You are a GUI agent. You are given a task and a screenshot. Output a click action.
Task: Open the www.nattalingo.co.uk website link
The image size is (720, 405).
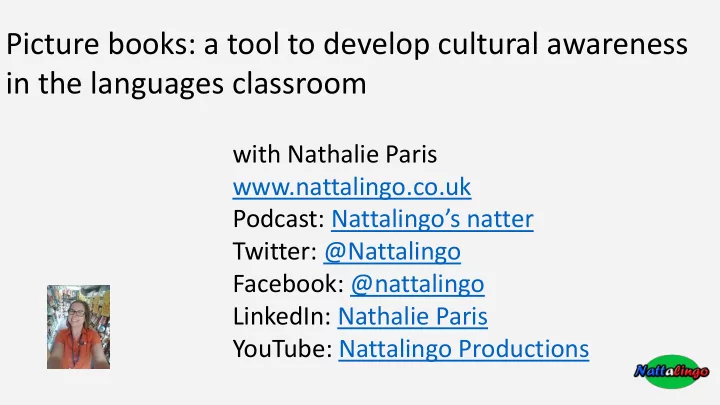352,187
